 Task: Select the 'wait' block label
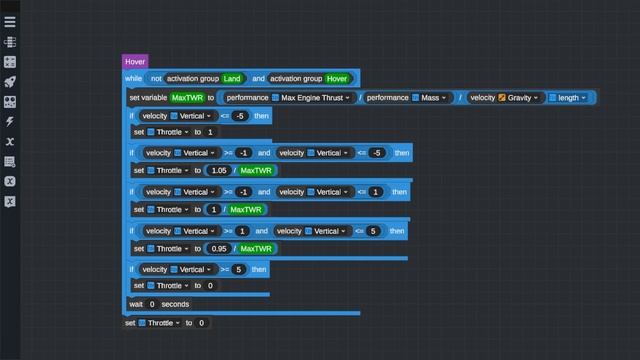(136, 304)
